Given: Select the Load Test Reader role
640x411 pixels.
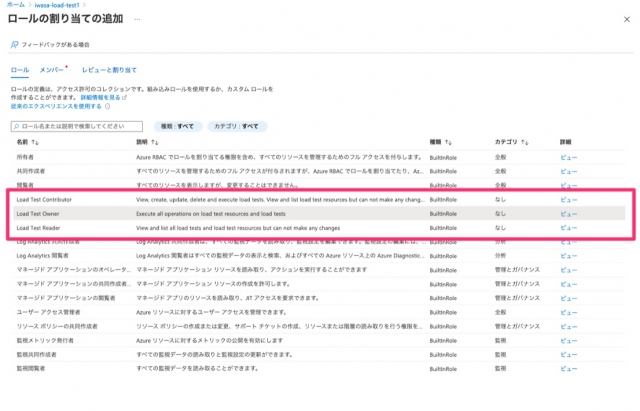Looking at the screenshot, I should tap(319, 228).
